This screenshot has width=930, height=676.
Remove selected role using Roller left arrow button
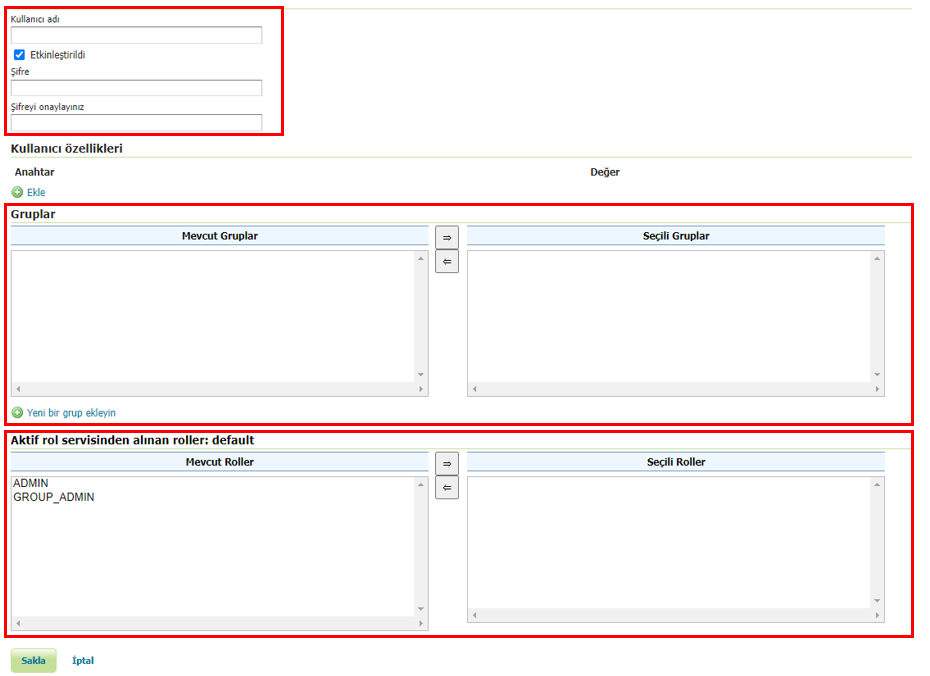click(x=447, y=488)
